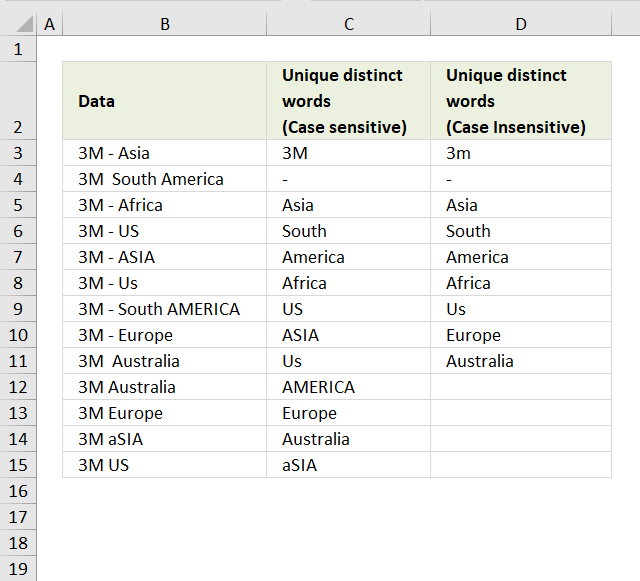Click the dash cell in column D
This screenshot has height=581, width=640.
(x=521, y=179)
